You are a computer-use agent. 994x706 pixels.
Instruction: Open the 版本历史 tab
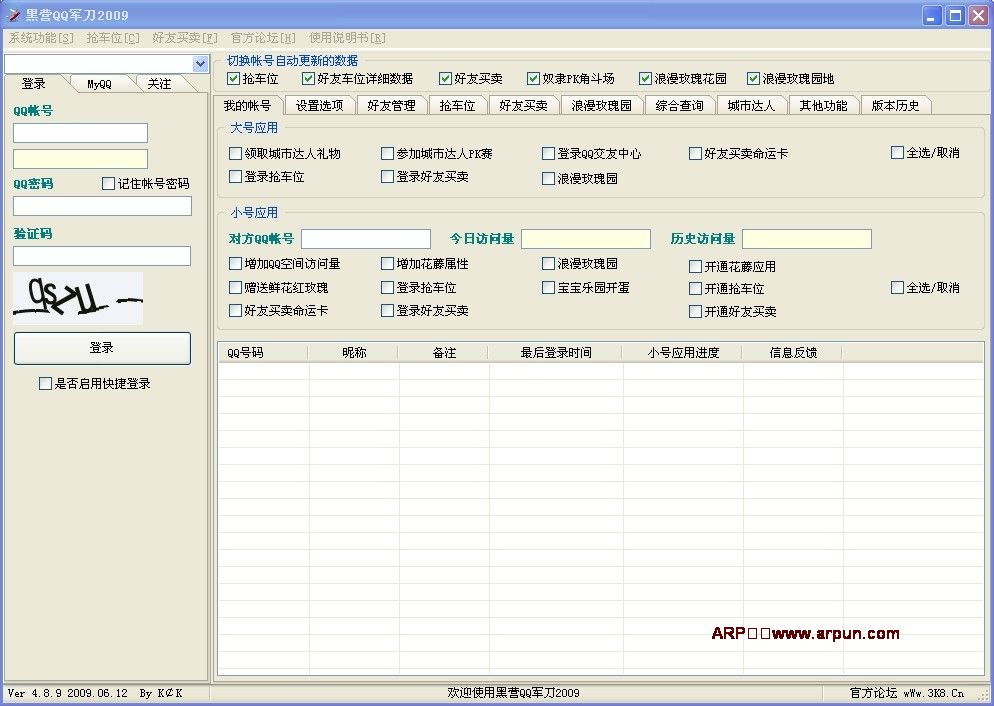click(x=895, y=105)
